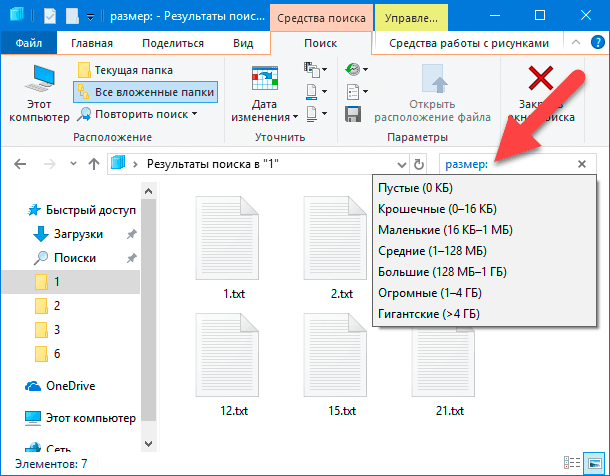Choose Средние (1–128 МБ) option
610x476 pixels.
[x=484, y=251]
